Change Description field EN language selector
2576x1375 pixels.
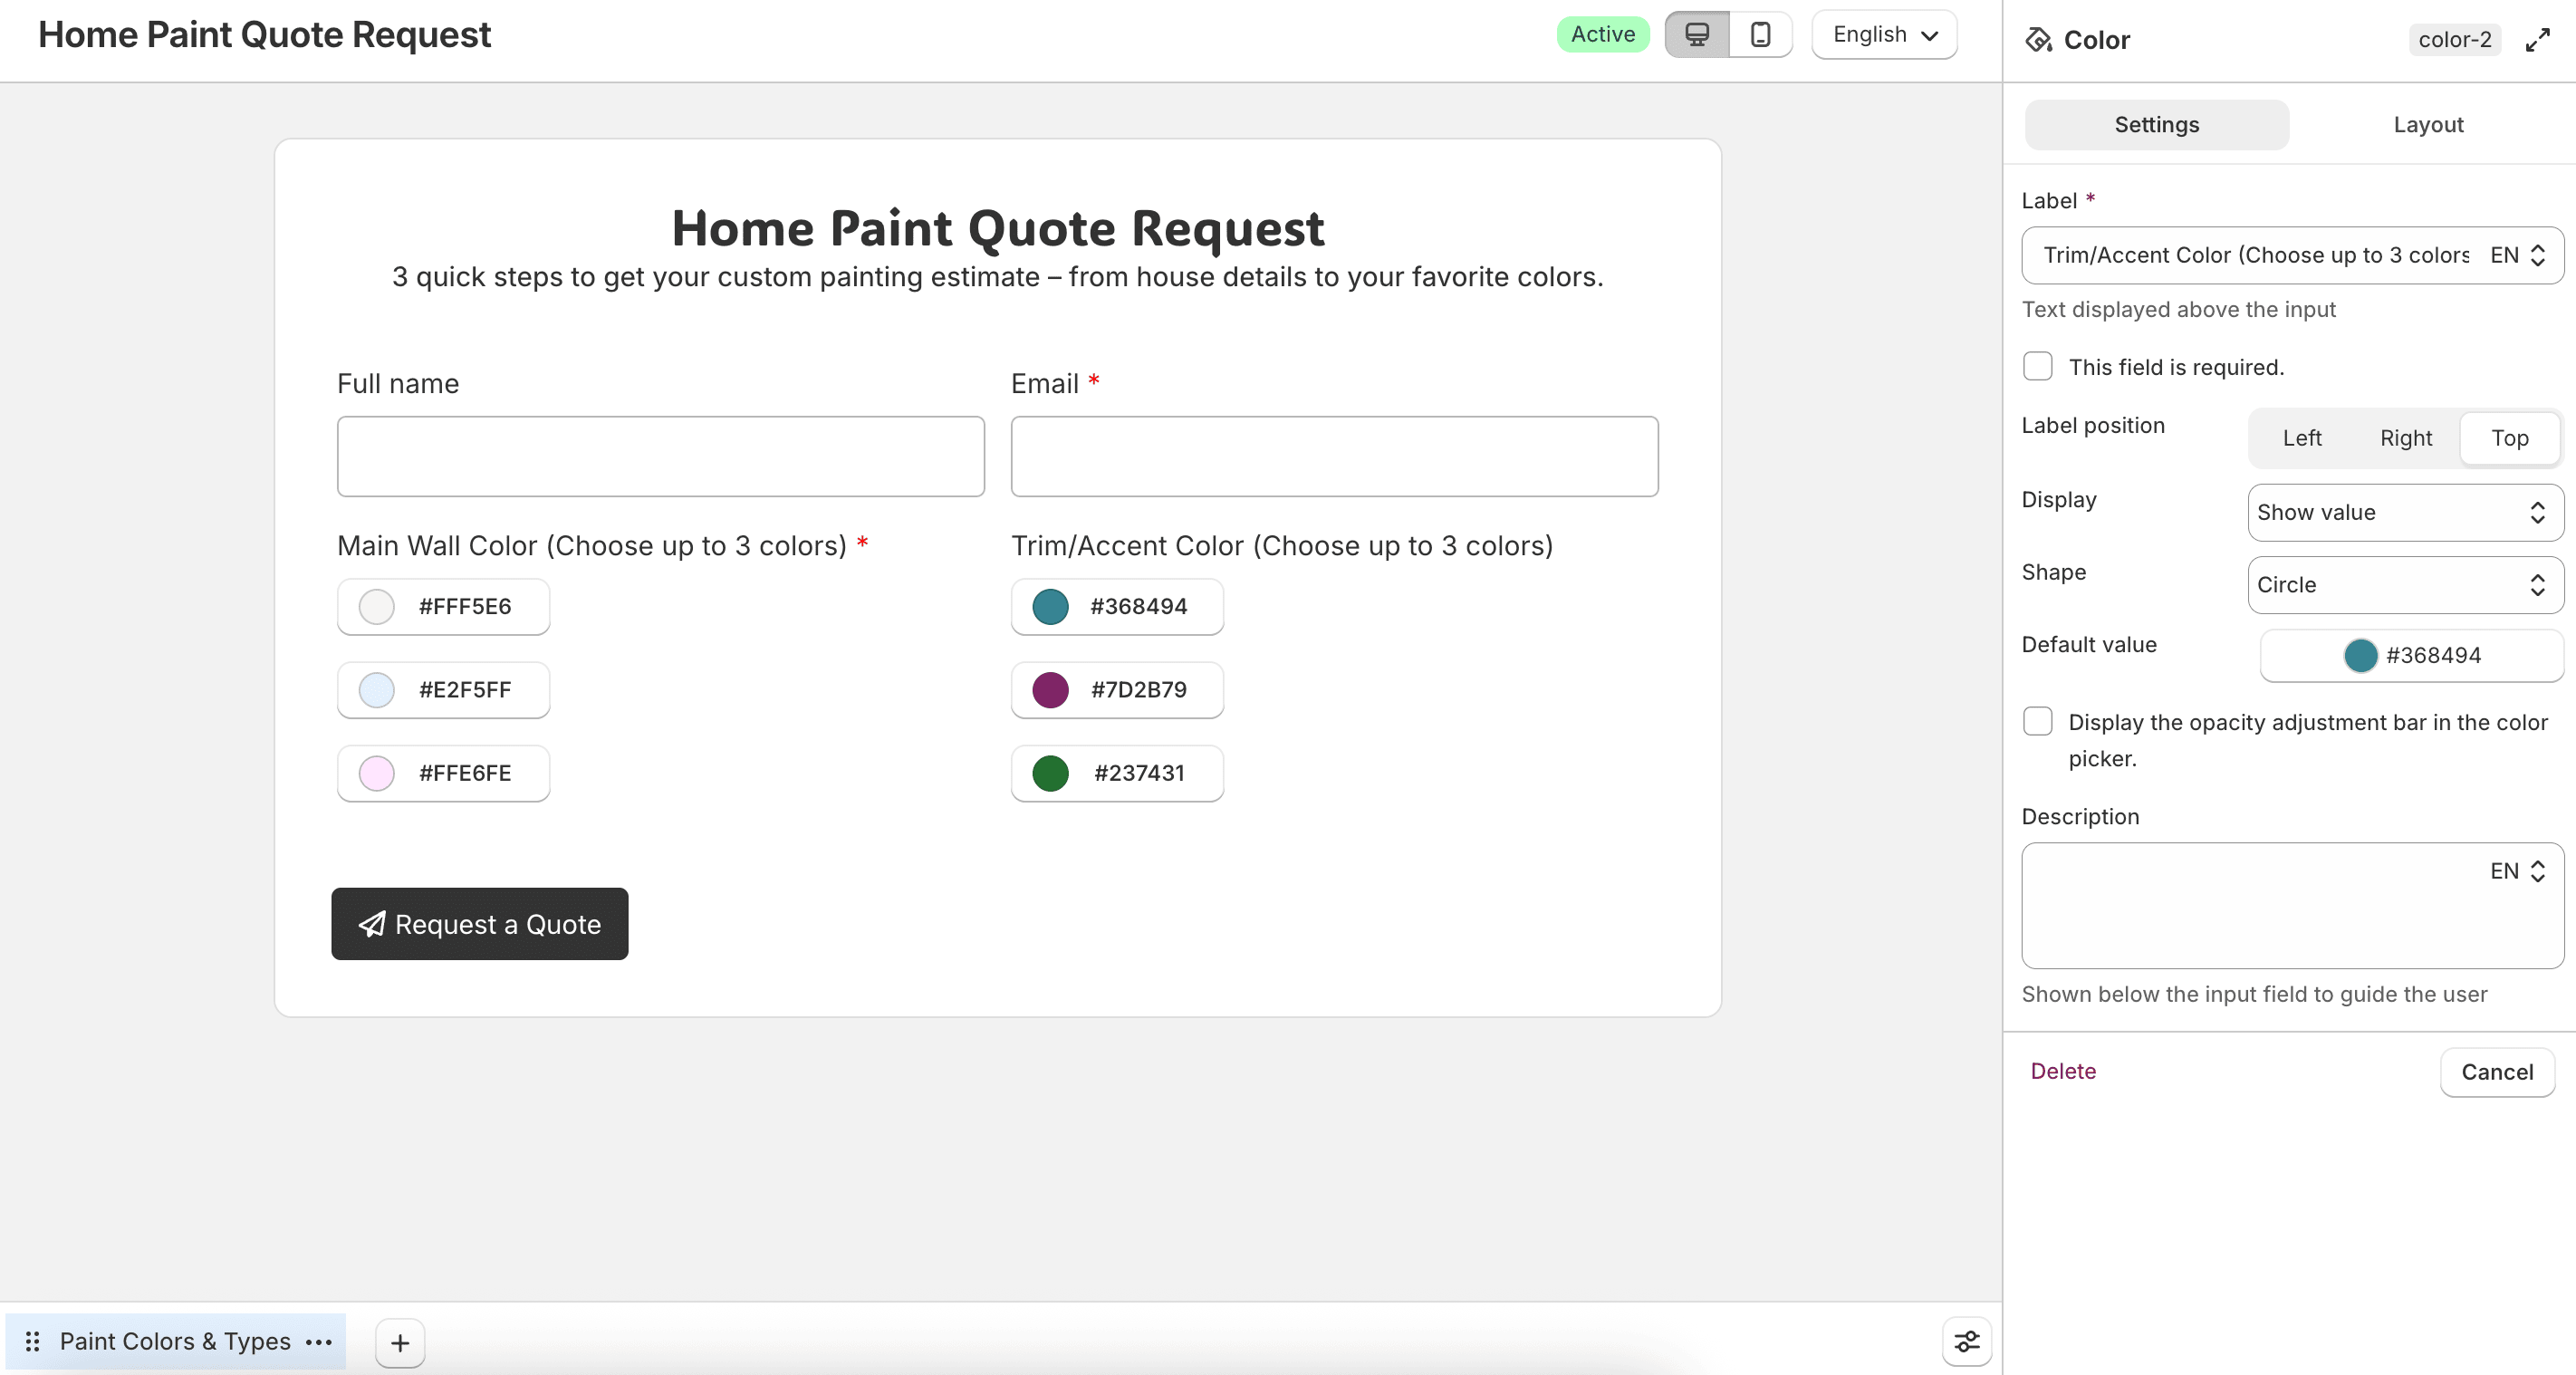tap(2517, 871)
